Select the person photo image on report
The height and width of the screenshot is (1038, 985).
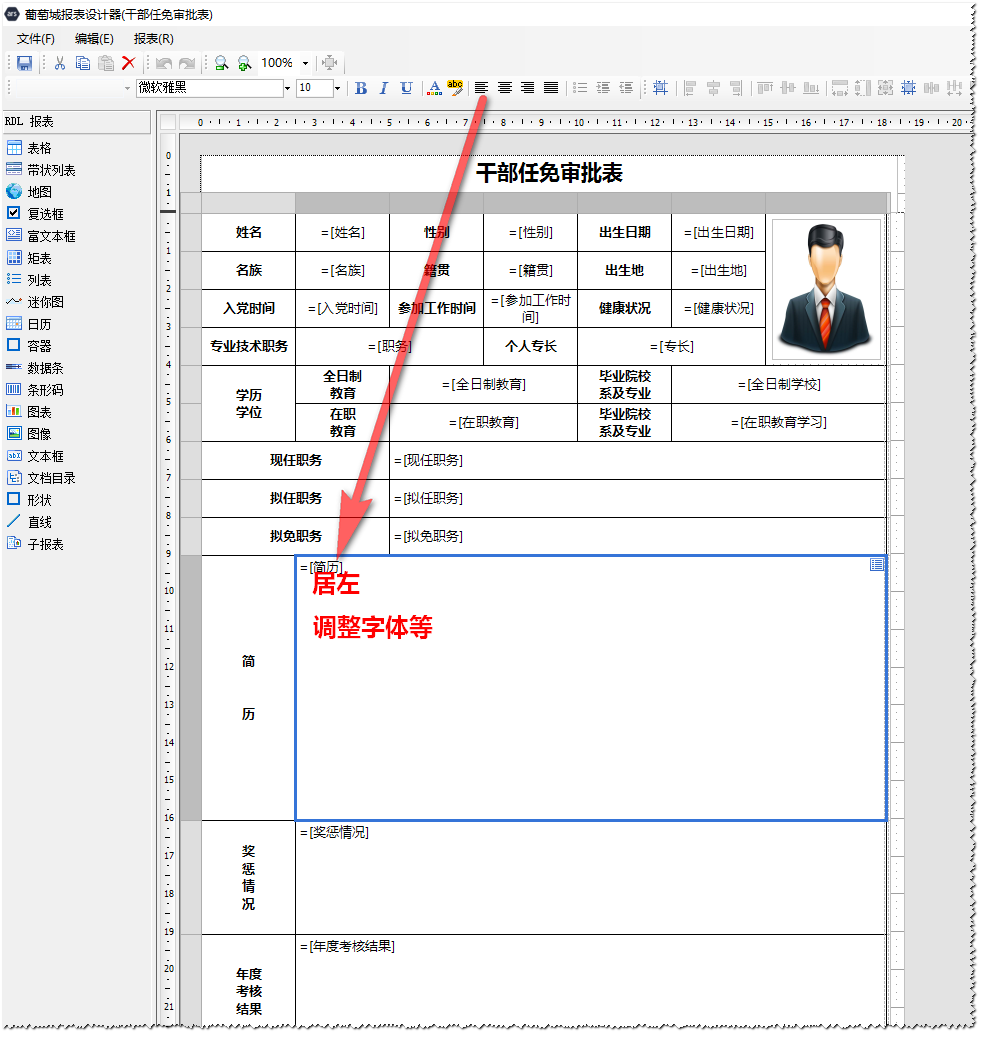click(825, 289)
